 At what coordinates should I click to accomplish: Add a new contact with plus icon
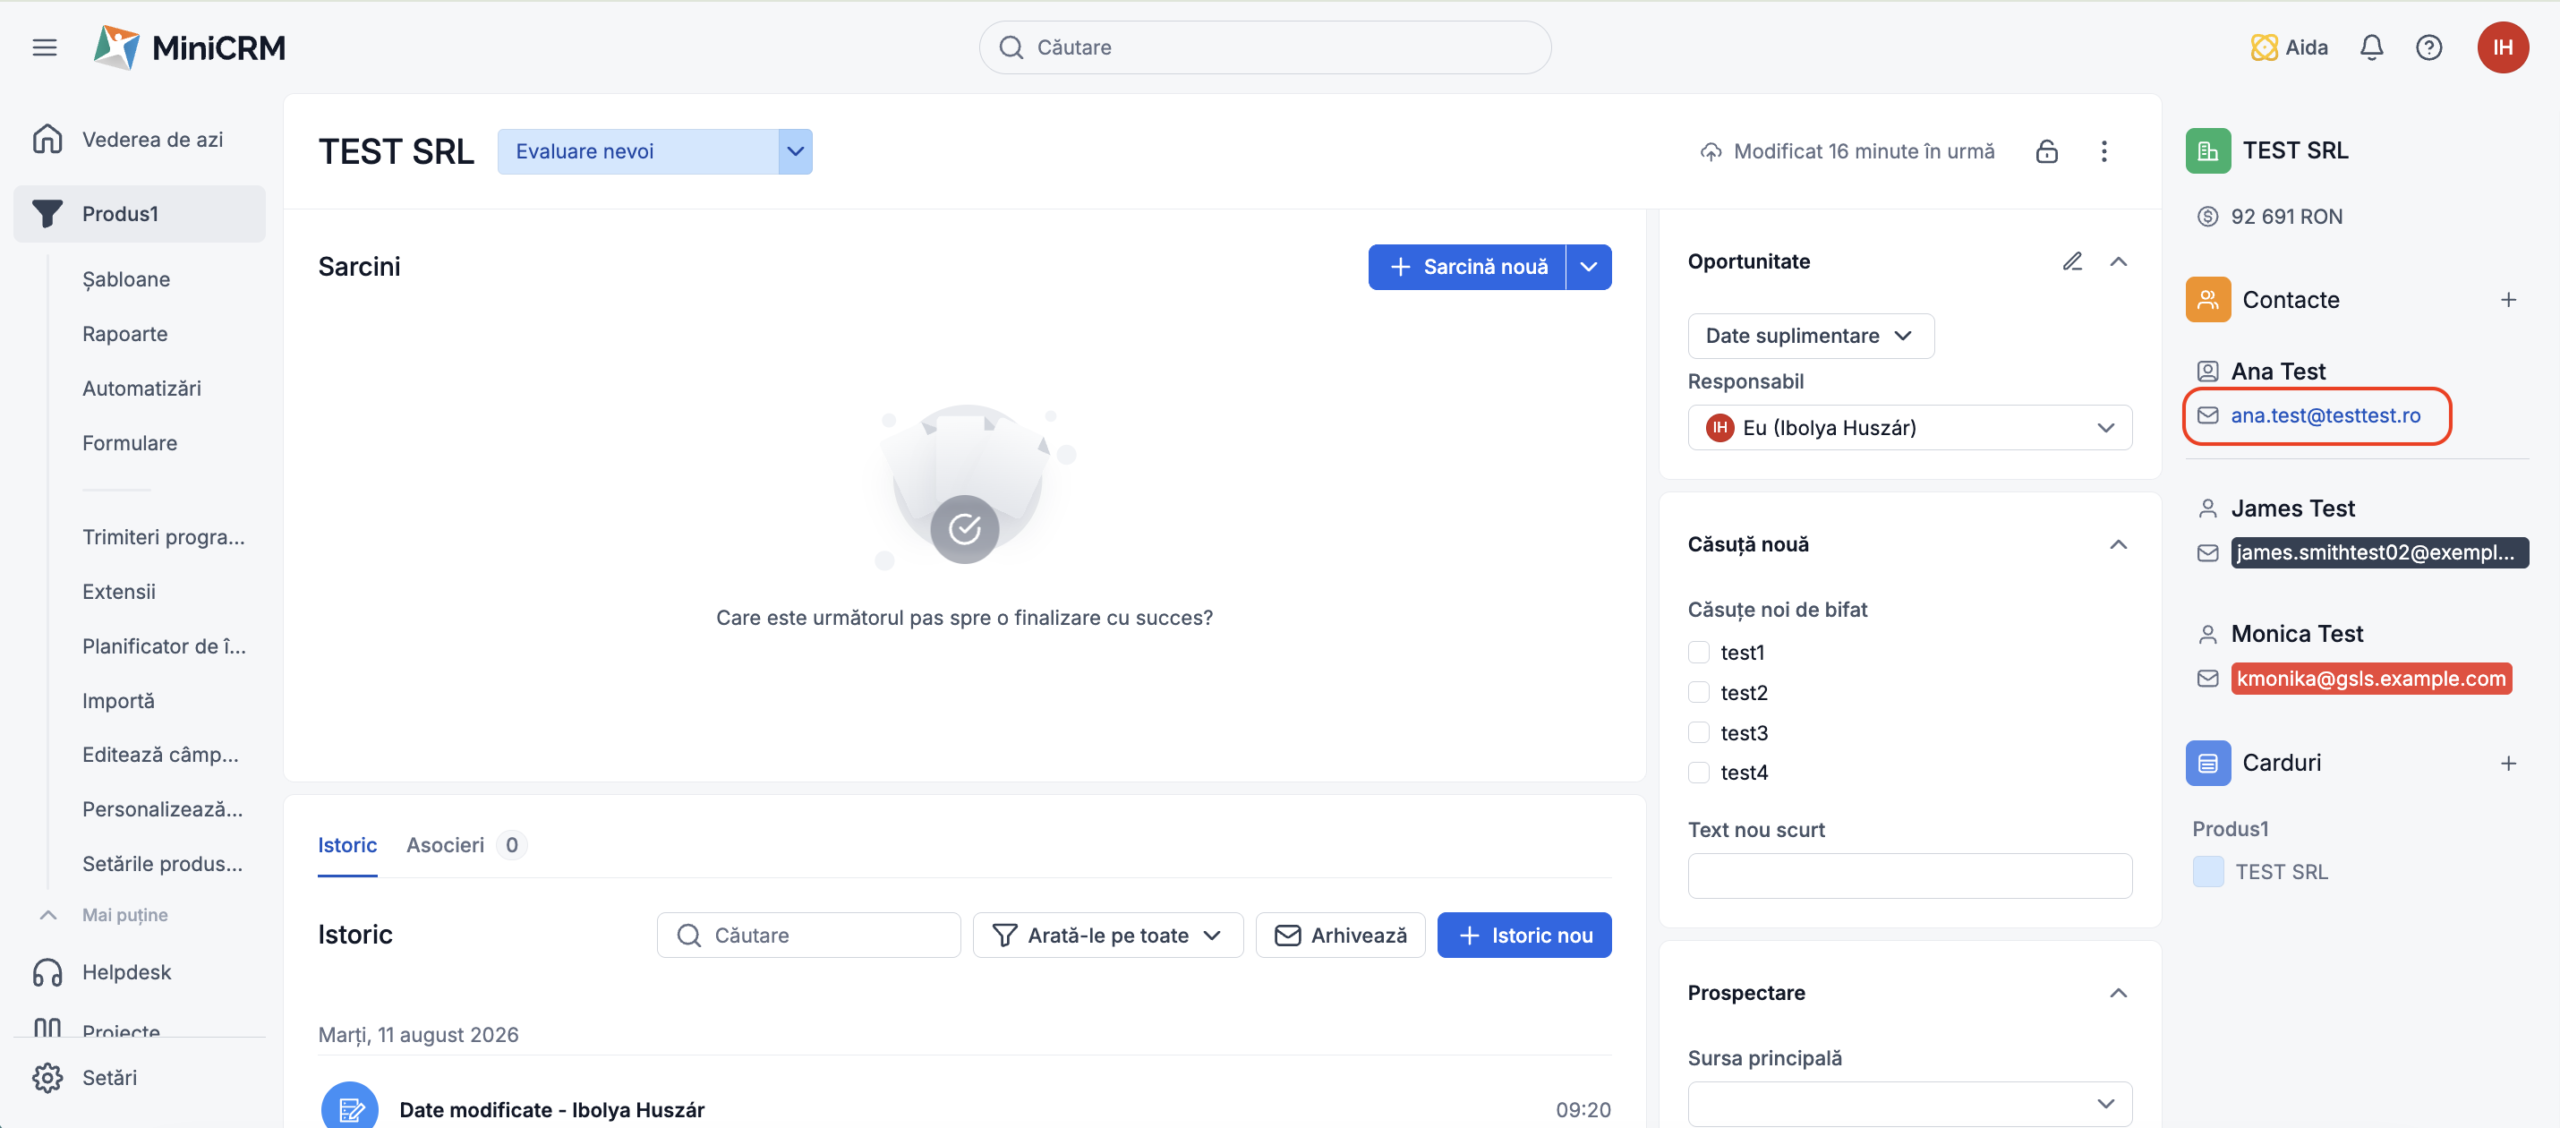click(2508, 300)
